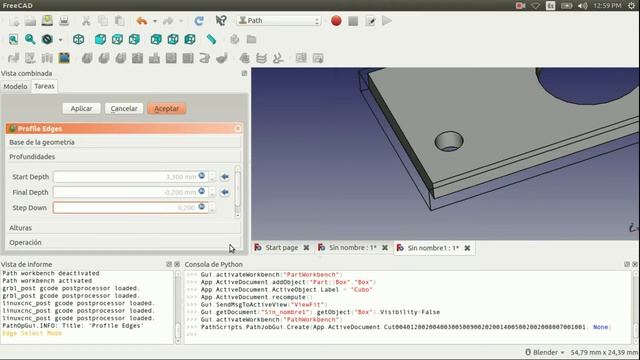
Task: Switch to rear view cube
Action: (156, 39)
